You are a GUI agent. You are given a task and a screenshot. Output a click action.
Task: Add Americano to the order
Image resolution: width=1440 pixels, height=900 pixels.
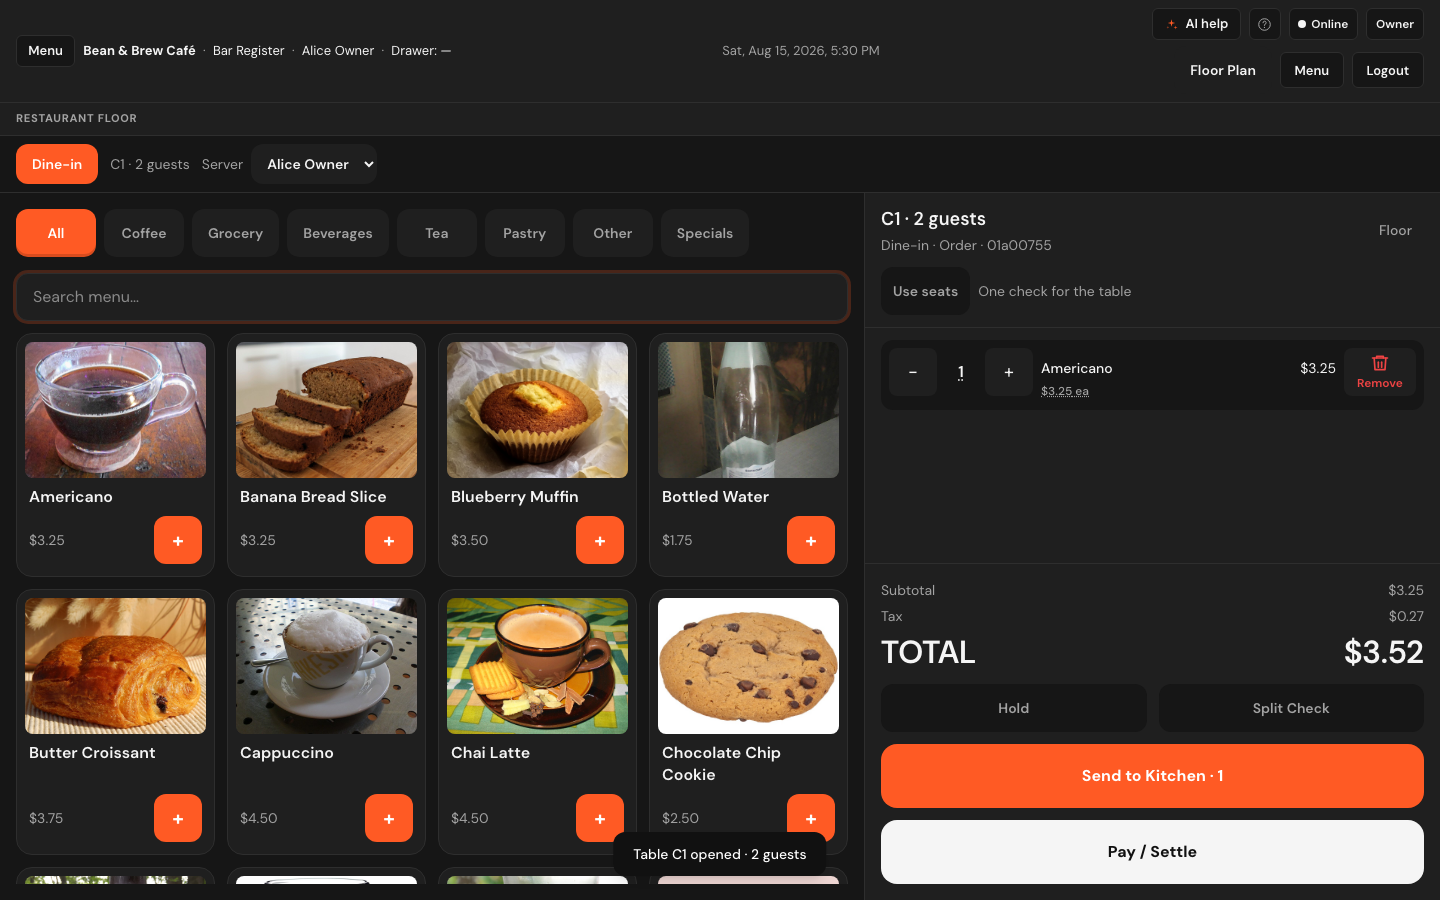point(178,540)
